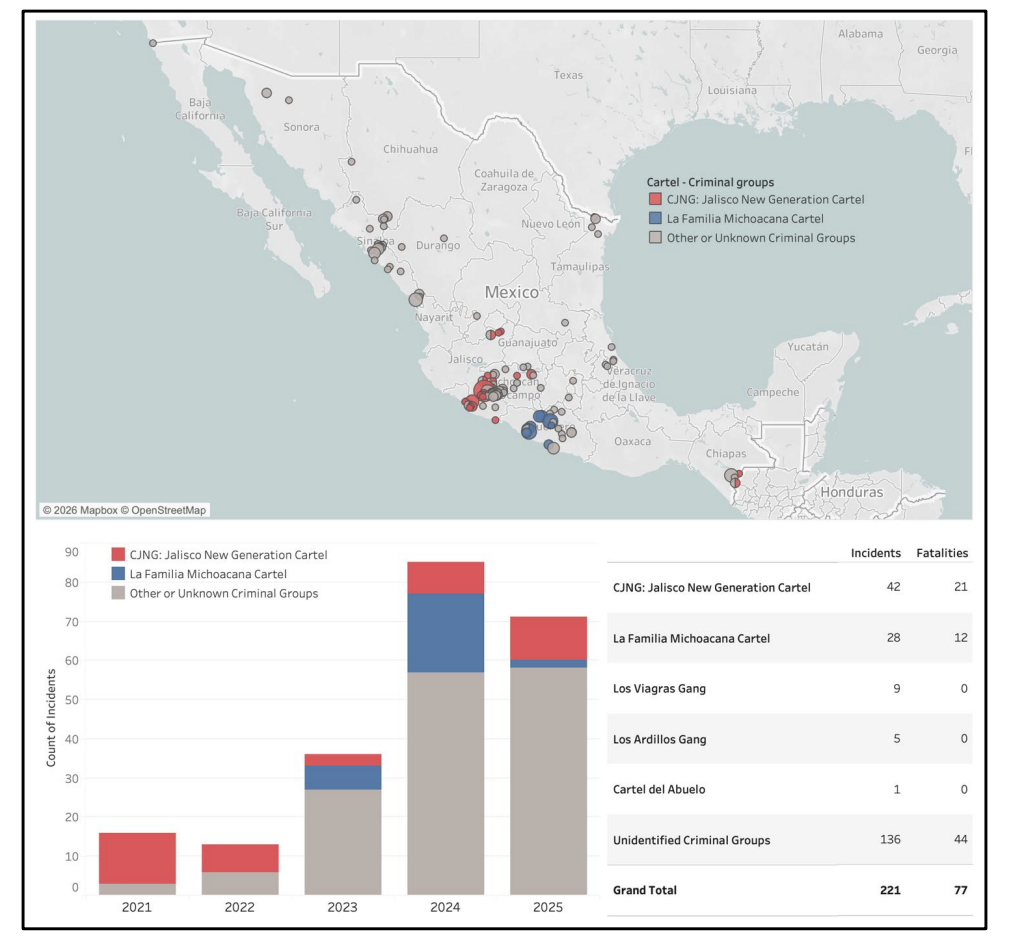Open the Mapbox attribution link

[78, 510]
